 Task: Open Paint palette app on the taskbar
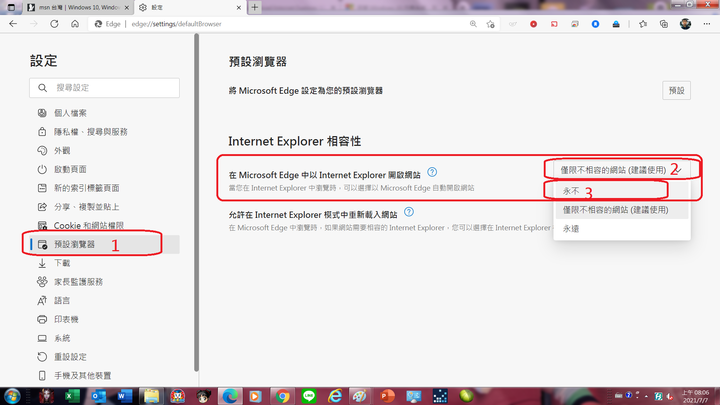(x=359, y=396)
